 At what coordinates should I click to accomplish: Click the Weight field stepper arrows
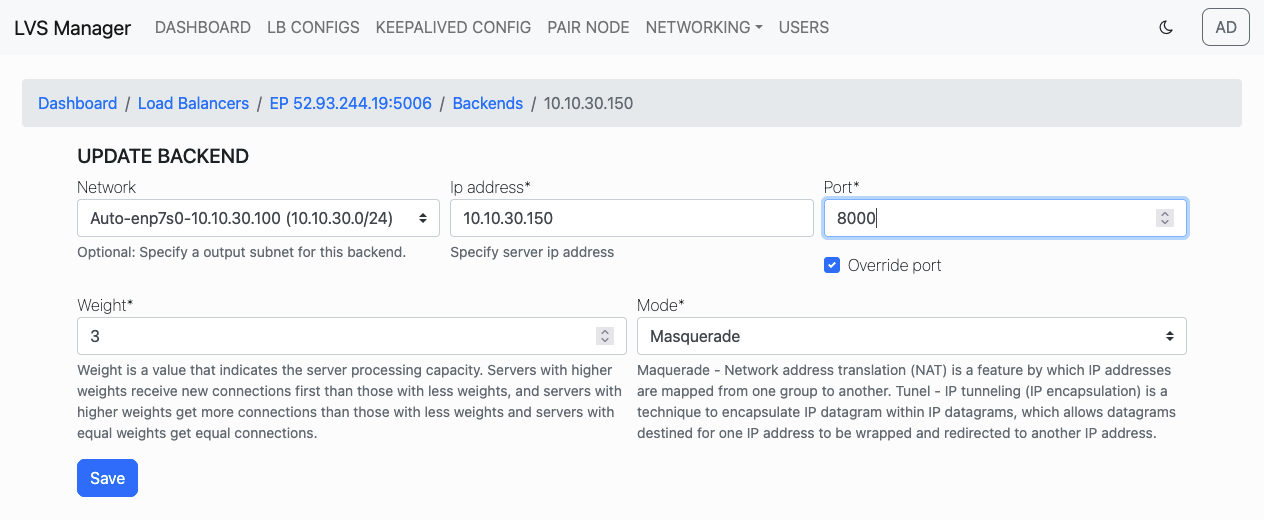604,336
